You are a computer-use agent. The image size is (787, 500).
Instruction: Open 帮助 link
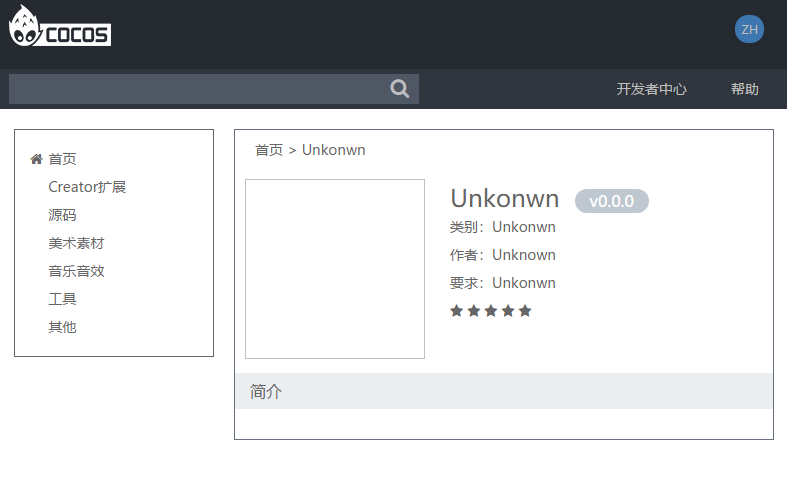point(744,89)
